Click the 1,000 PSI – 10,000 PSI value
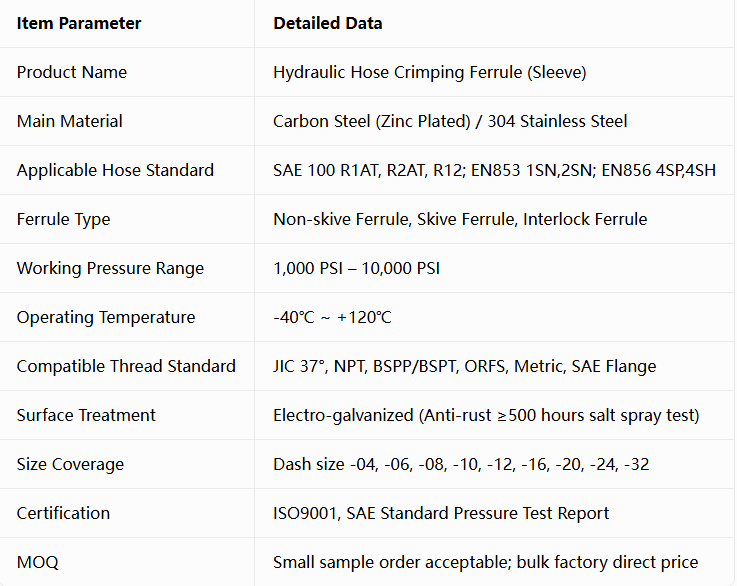 click(x=357, y=268)
